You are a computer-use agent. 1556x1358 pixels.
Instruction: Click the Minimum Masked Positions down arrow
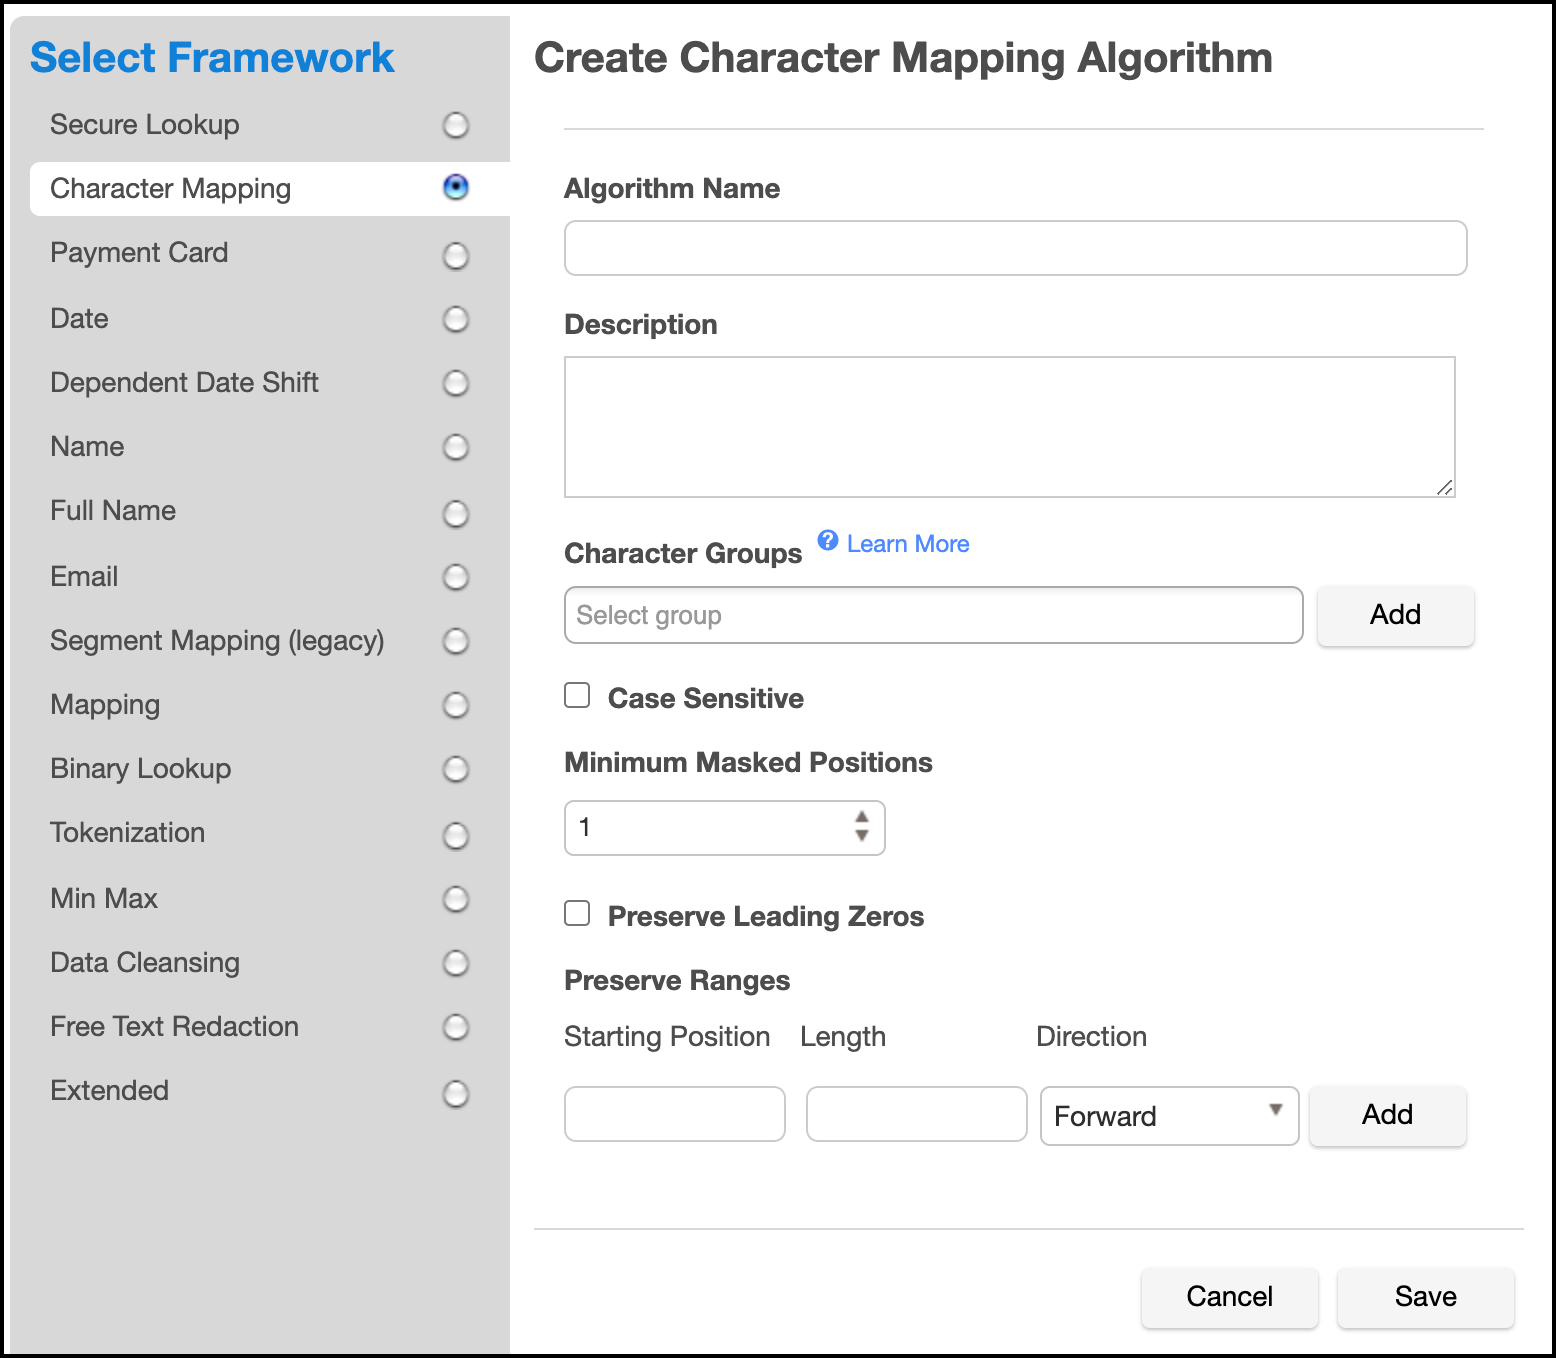(862, 836)
